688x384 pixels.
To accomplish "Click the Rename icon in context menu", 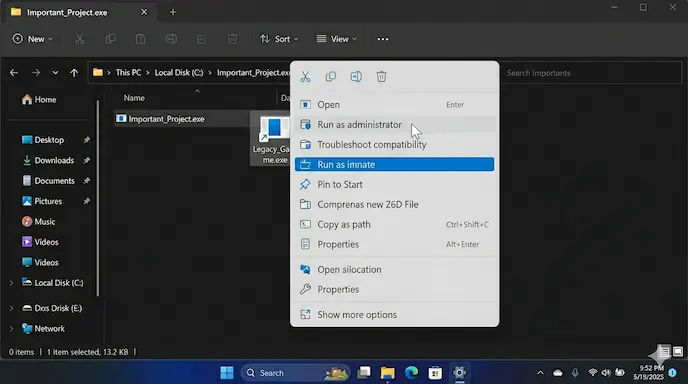I will (x=356, y=77).
